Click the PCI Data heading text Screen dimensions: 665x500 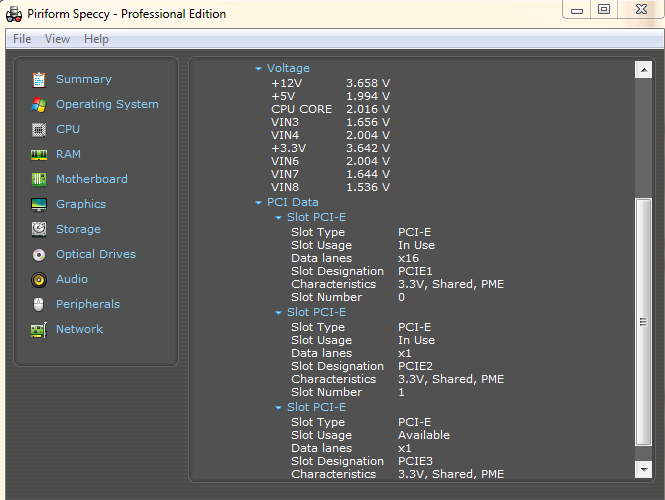pos(293,202)
